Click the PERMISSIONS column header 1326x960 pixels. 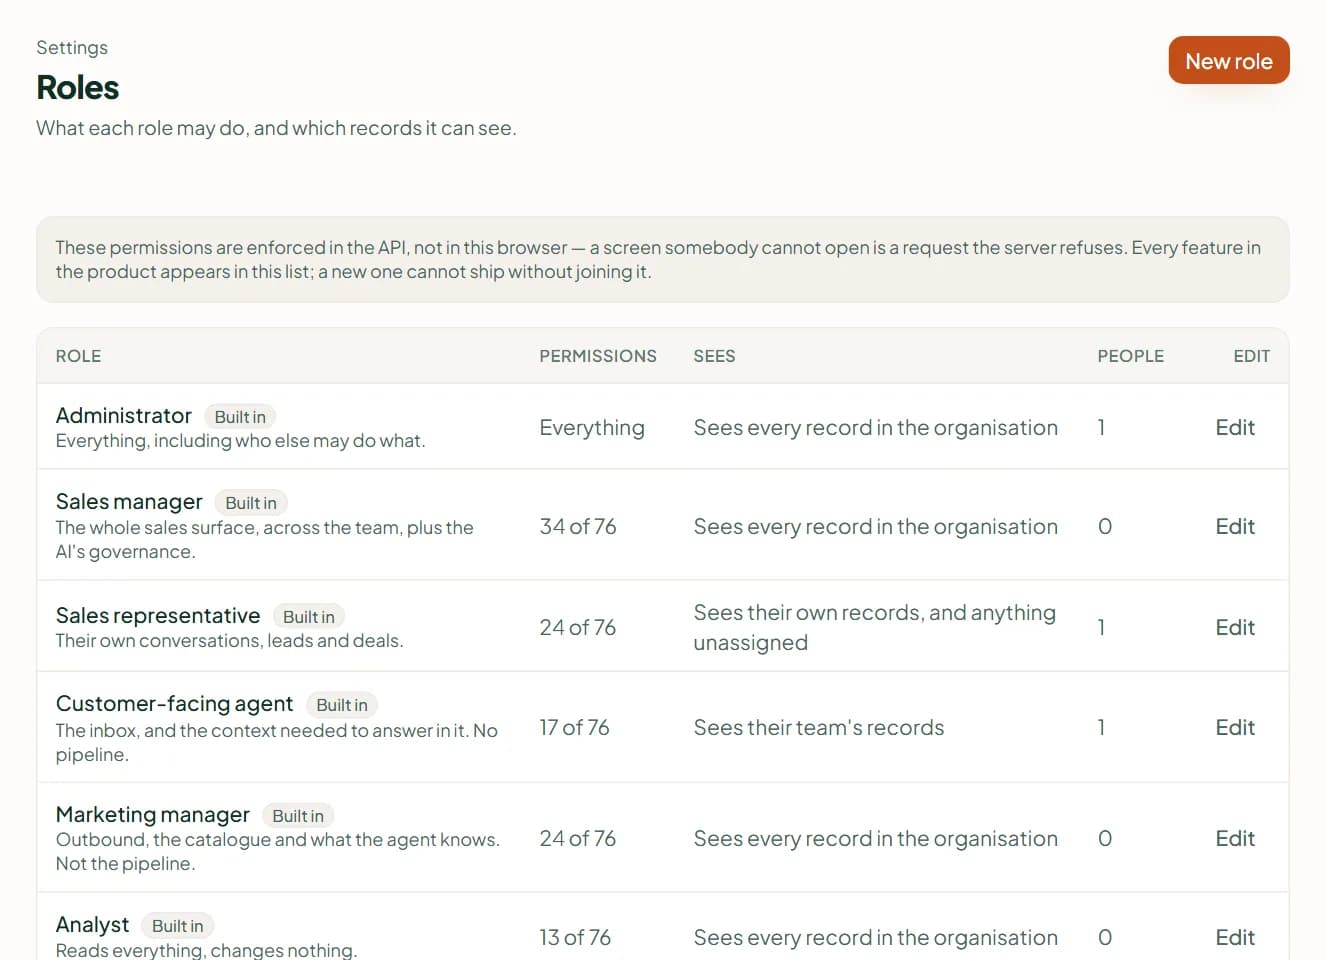[x=598, y=356]
